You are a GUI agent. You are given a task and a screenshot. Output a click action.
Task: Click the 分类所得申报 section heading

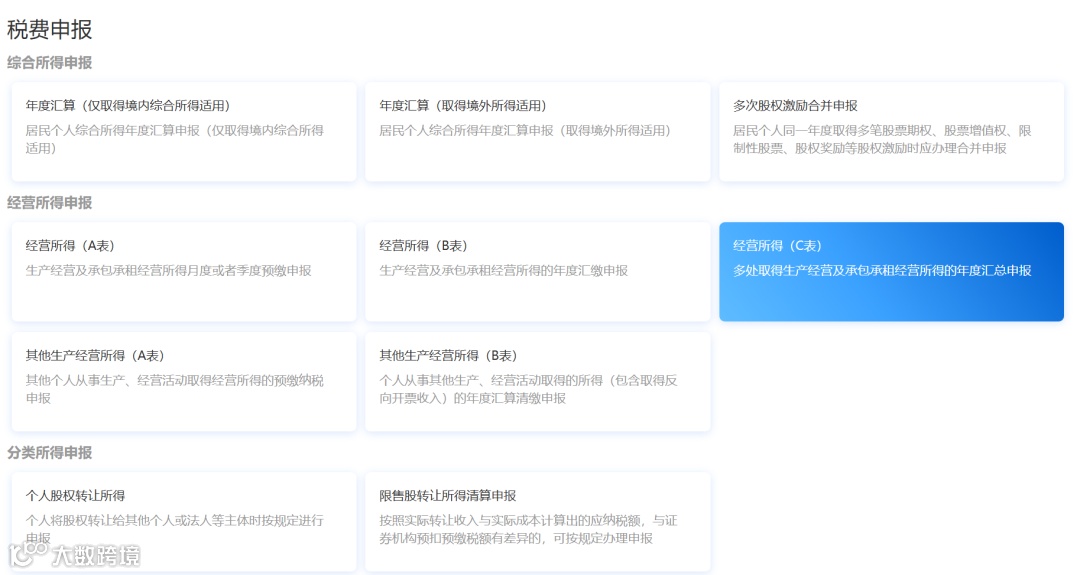[50, 452]
